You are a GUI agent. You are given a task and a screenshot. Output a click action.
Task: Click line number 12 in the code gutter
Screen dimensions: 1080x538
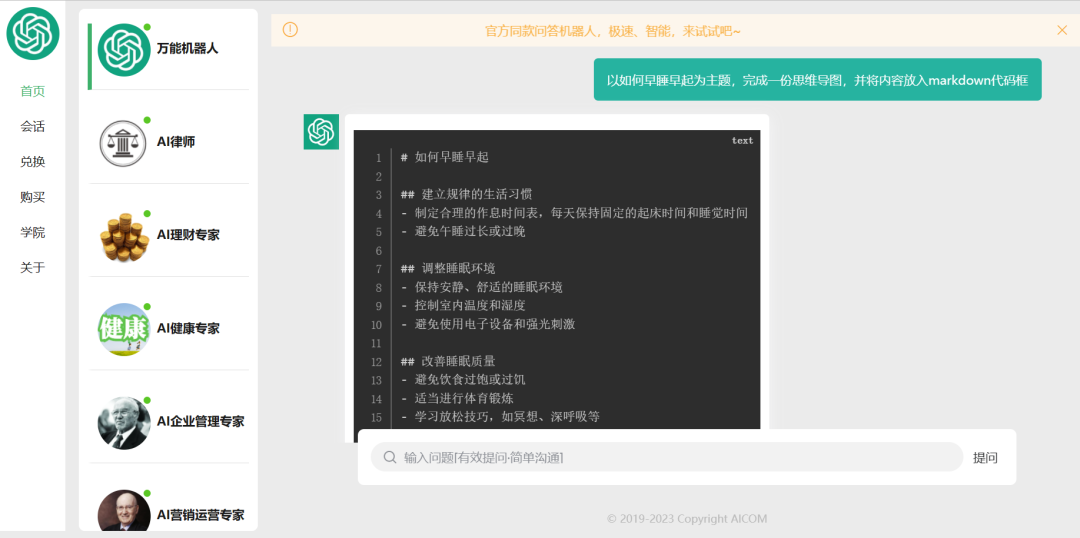coord(376,362)
